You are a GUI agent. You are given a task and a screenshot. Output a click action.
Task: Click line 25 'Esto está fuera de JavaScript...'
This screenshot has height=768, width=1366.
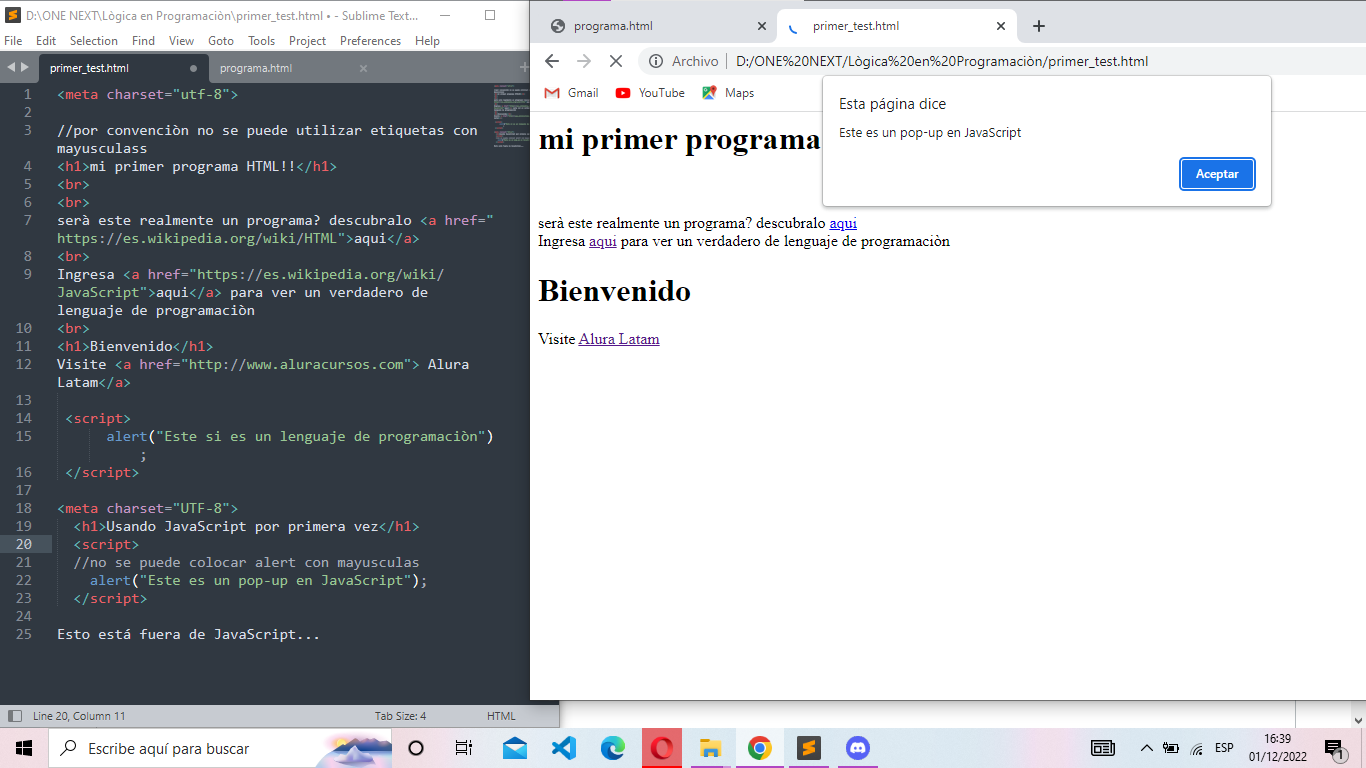[188, 634]
